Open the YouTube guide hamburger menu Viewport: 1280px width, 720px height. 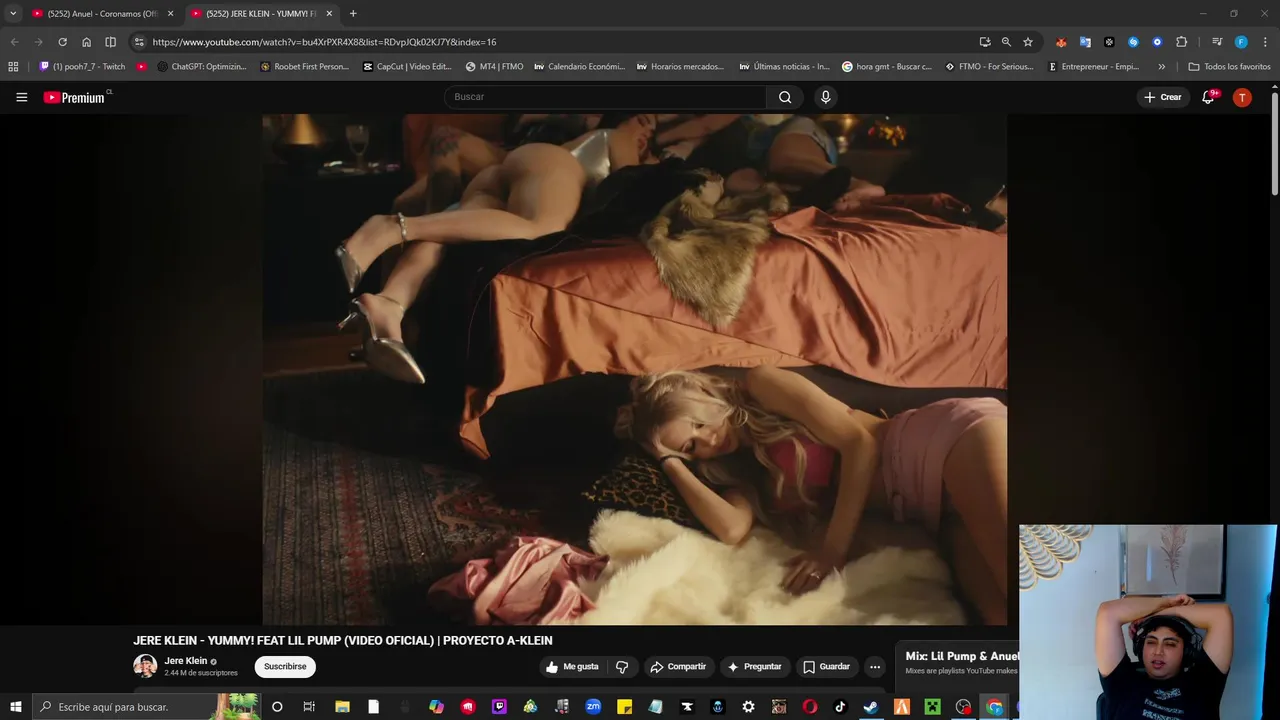point(21,97)
